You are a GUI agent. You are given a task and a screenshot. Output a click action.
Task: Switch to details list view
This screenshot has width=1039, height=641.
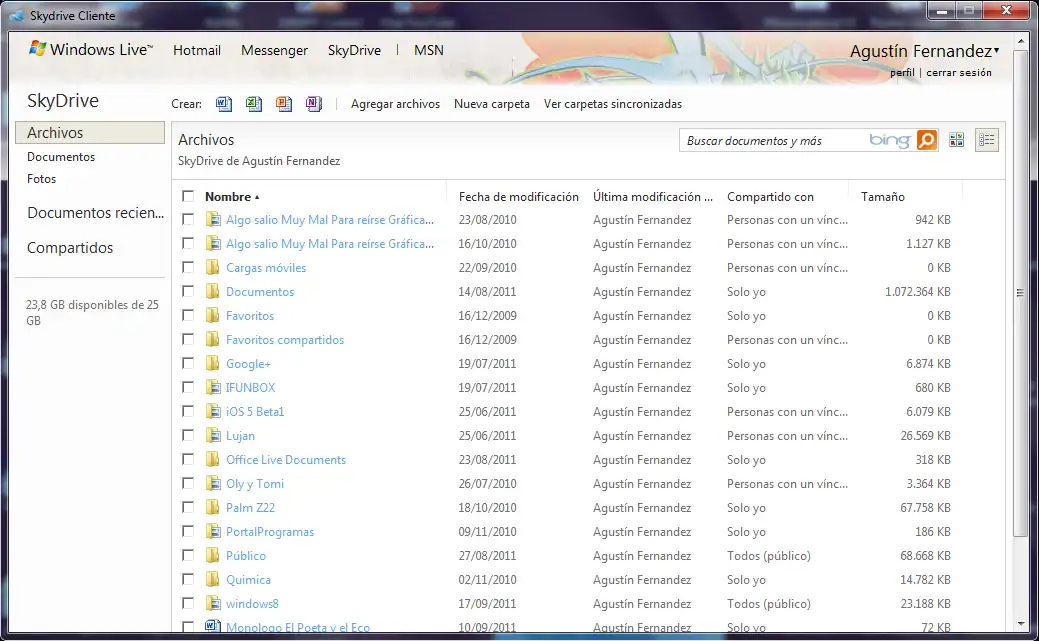pyautogui.click(x=987, y=140)
